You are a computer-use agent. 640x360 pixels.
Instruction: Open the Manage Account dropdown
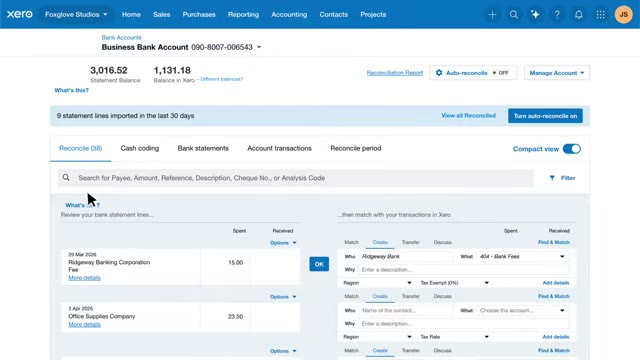pos(557,73)
